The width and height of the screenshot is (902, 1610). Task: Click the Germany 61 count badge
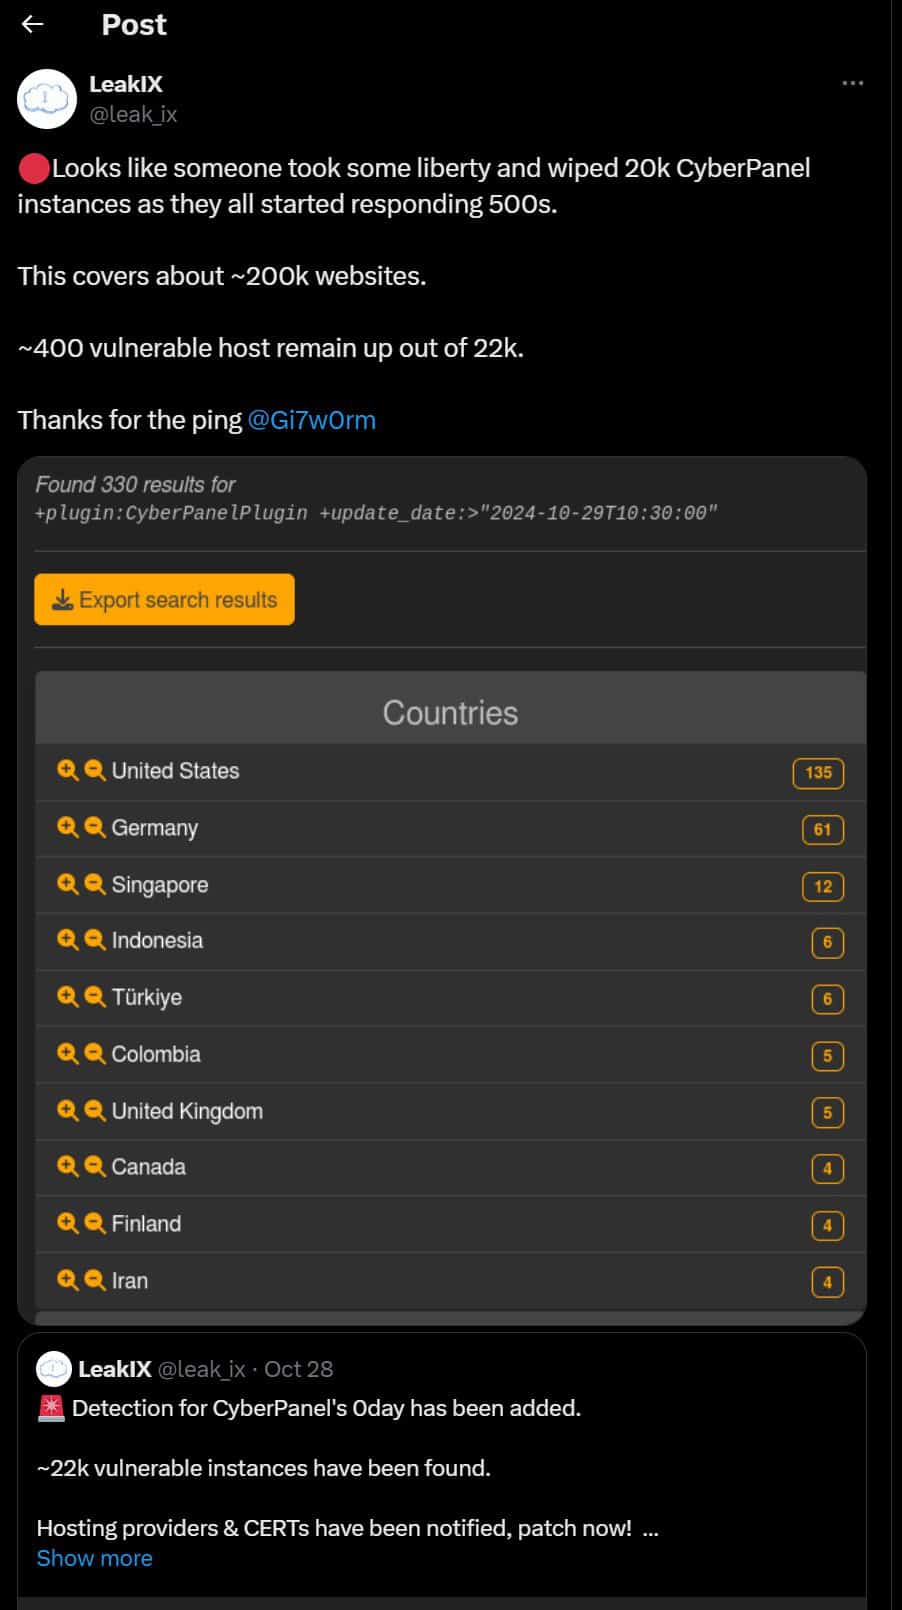coord(822,829)
